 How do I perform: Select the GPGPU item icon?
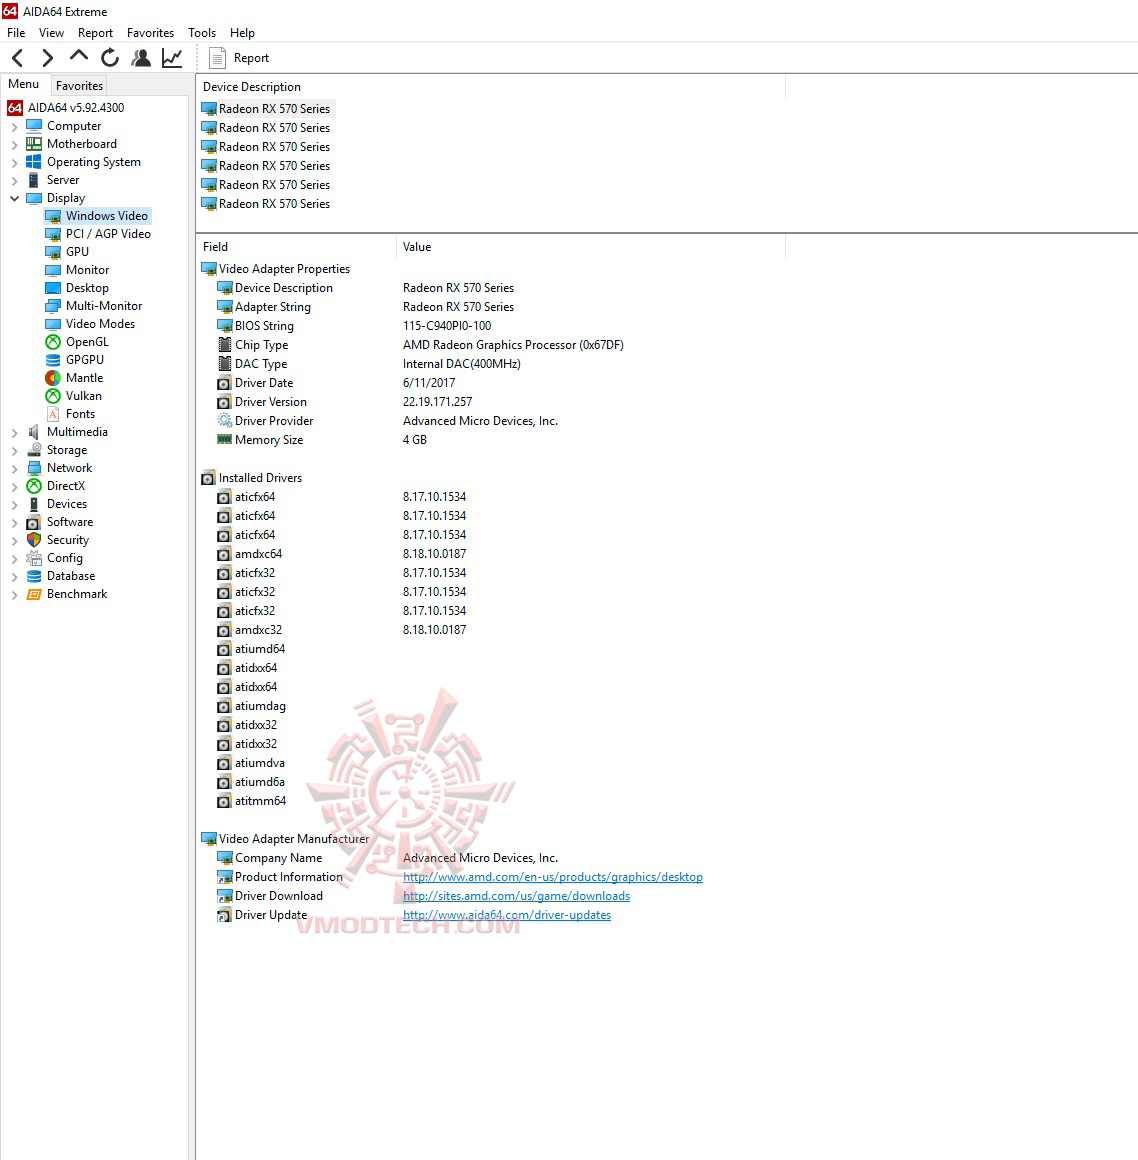click(x=53, y=360)
